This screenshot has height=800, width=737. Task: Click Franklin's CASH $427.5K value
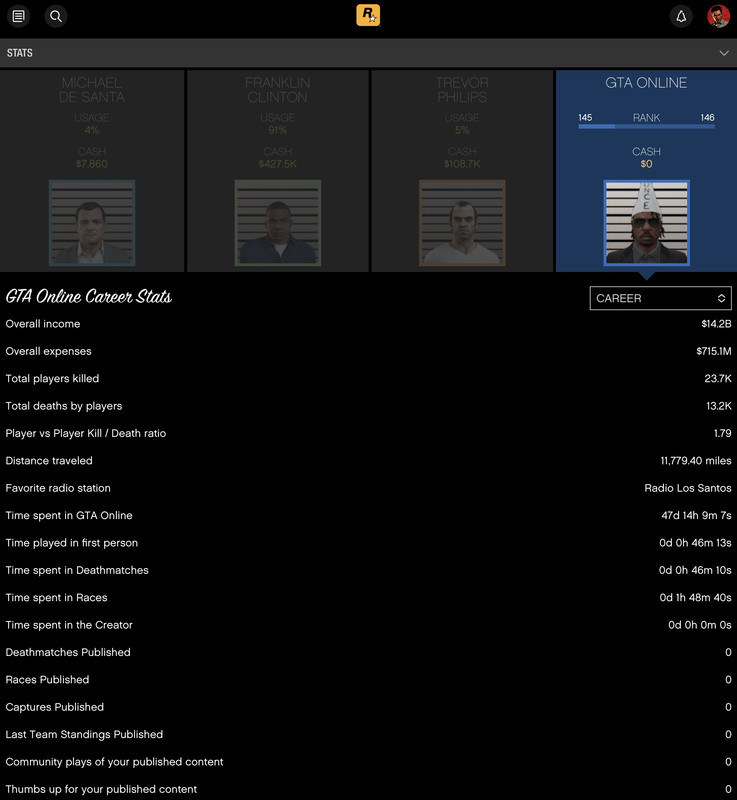pyautogui.click(x=277, y=164)
